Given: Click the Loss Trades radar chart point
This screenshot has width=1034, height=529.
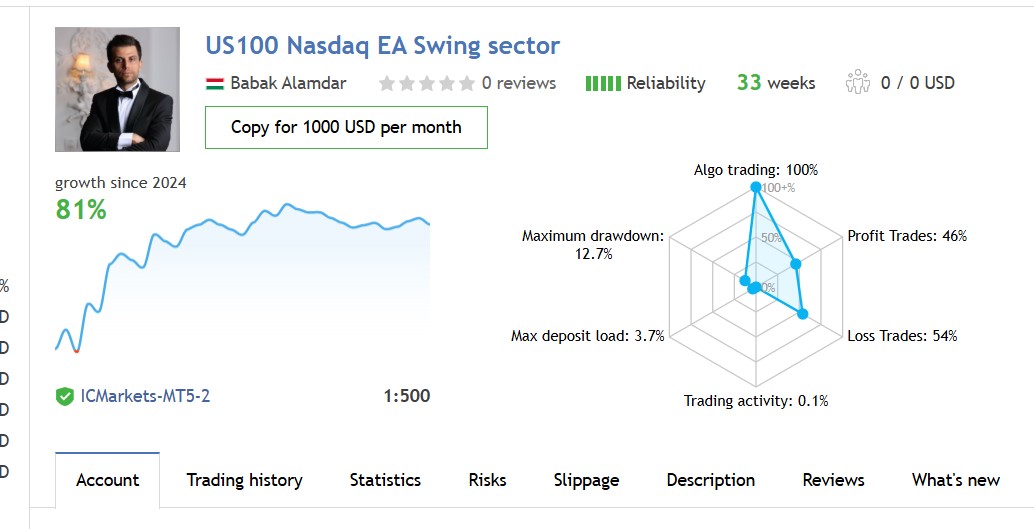Looking at the screenshot, I should pos(802,314).
